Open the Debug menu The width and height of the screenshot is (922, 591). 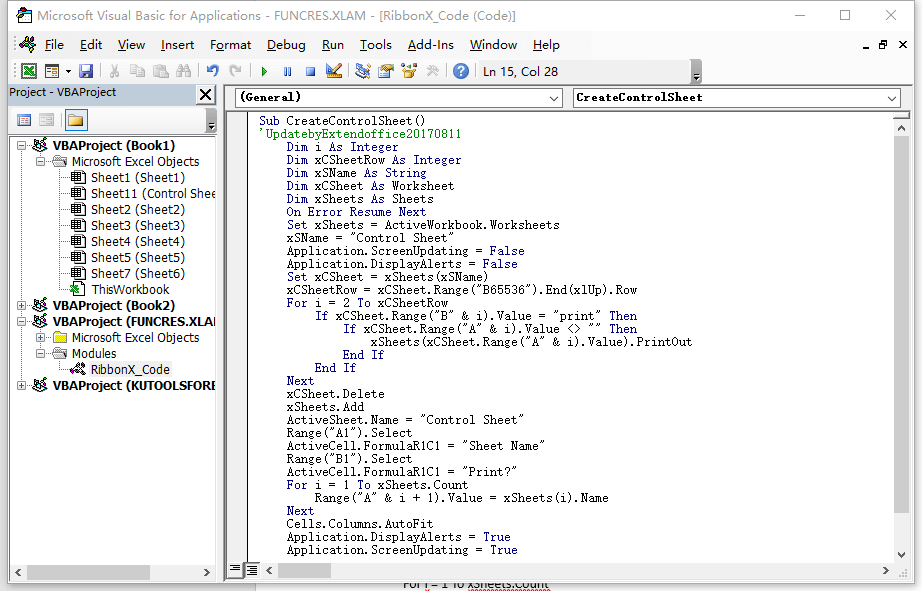point(286,45)
